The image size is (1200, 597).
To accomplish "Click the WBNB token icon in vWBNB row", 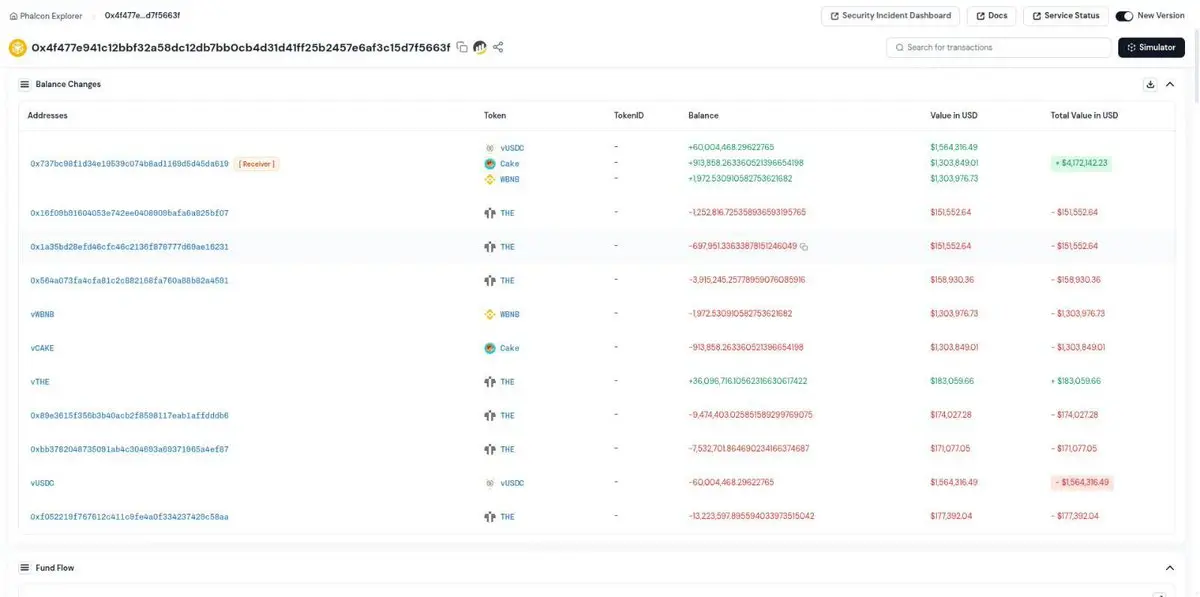I will (490, 314).
